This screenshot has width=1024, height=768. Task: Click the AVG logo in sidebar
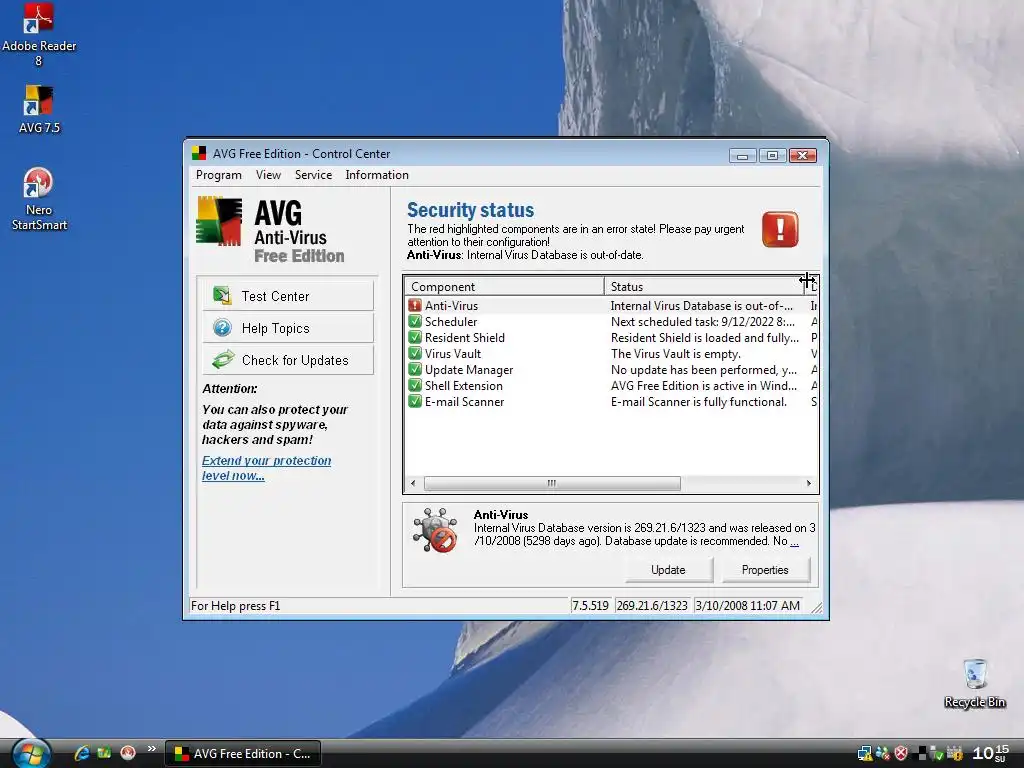(x=219, y=221)
